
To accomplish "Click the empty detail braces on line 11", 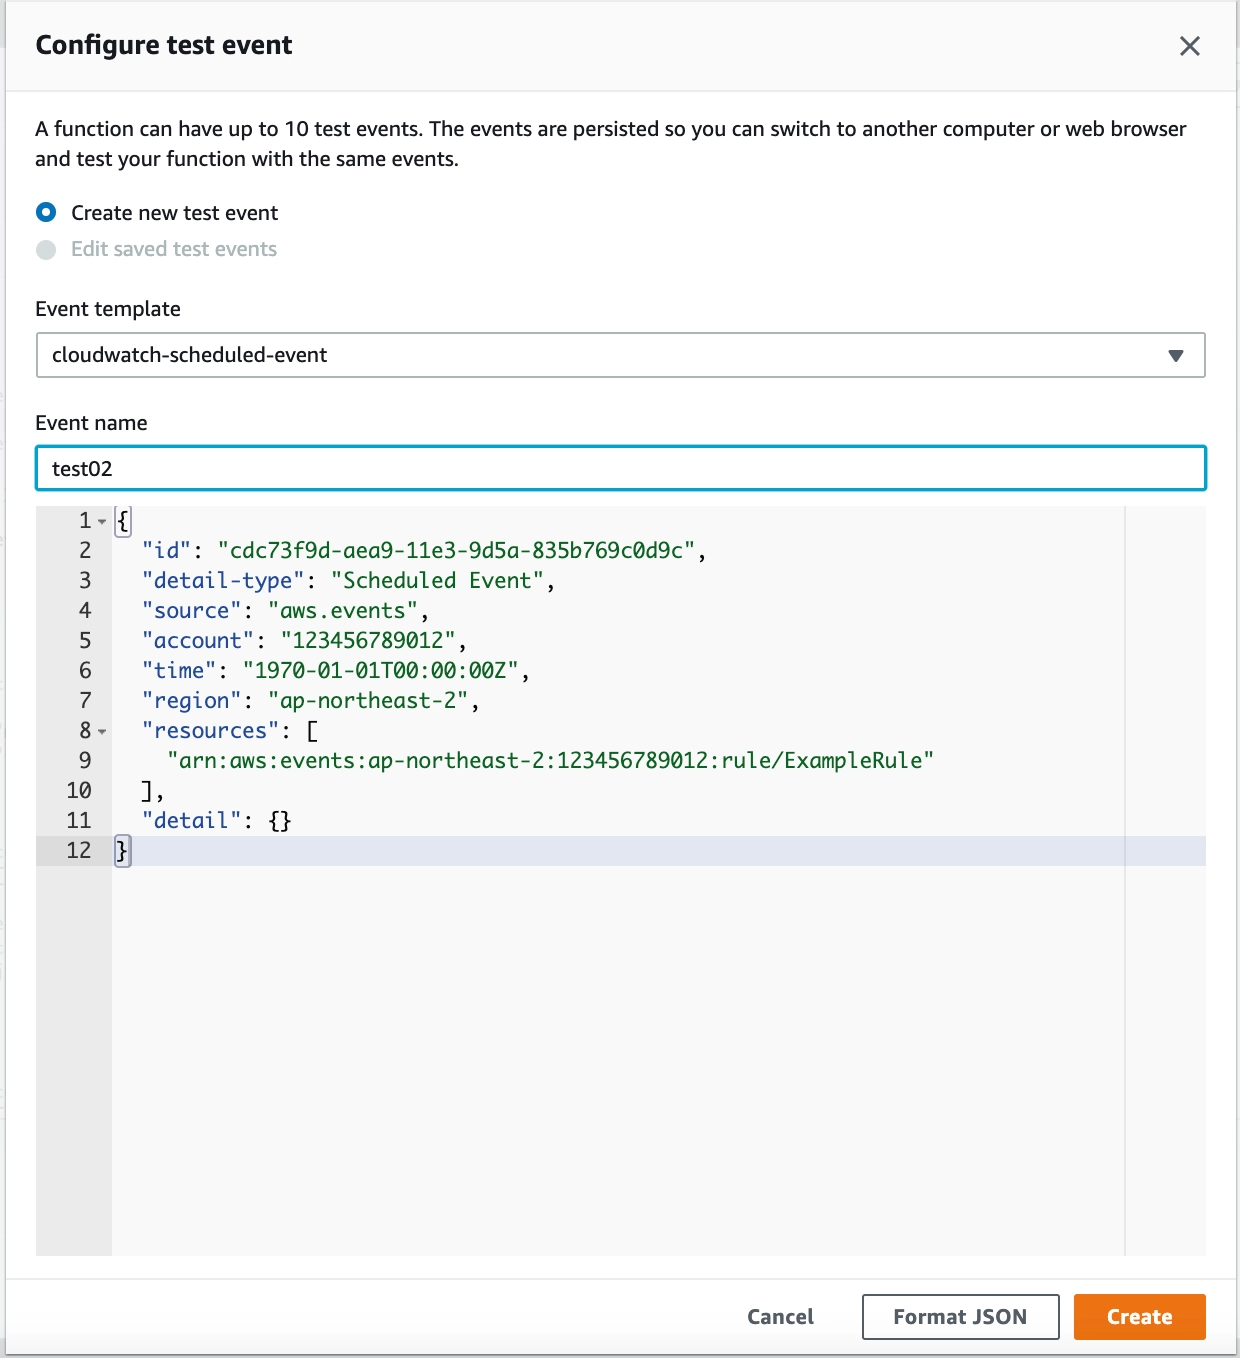I will pyautogui.click(x=280, y=821).
